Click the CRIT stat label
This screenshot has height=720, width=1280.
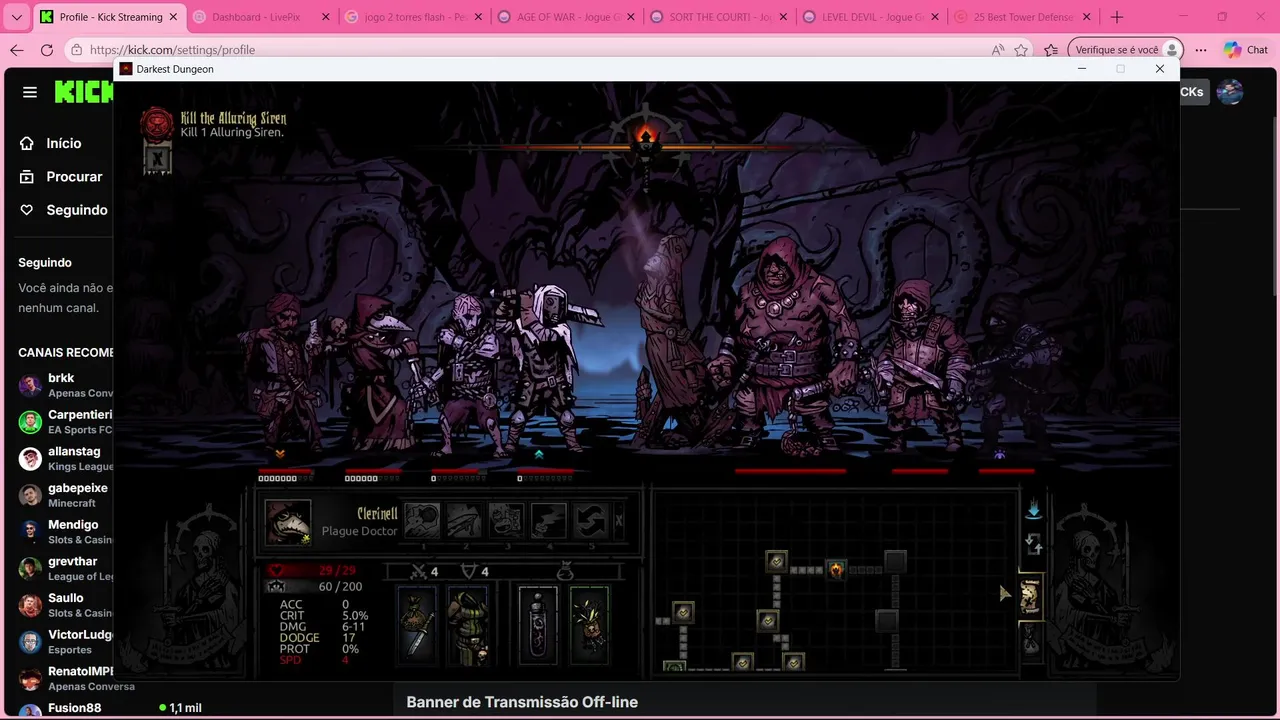pos(292,616)
